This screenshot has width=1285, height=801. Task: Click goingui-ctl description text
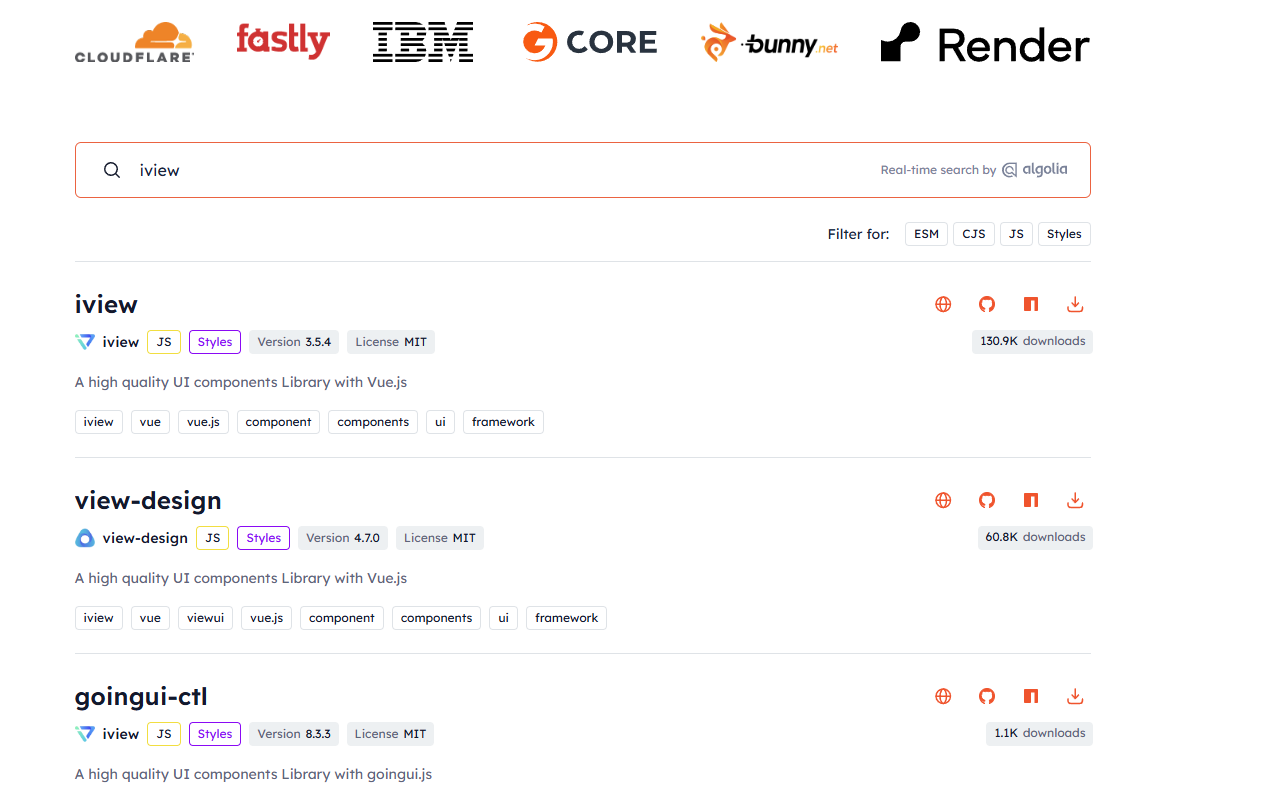[x=253, y=774]
